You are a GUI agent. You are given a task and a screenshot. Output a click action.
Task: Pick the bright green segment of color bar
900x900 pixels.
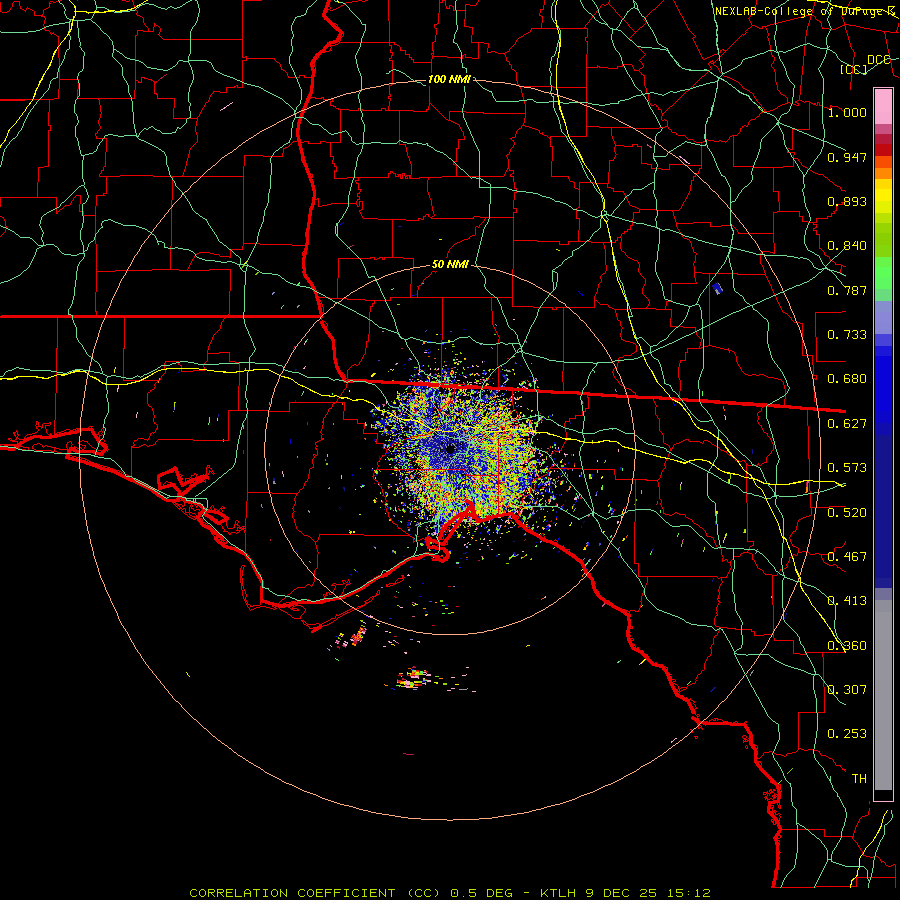[883, 273]
